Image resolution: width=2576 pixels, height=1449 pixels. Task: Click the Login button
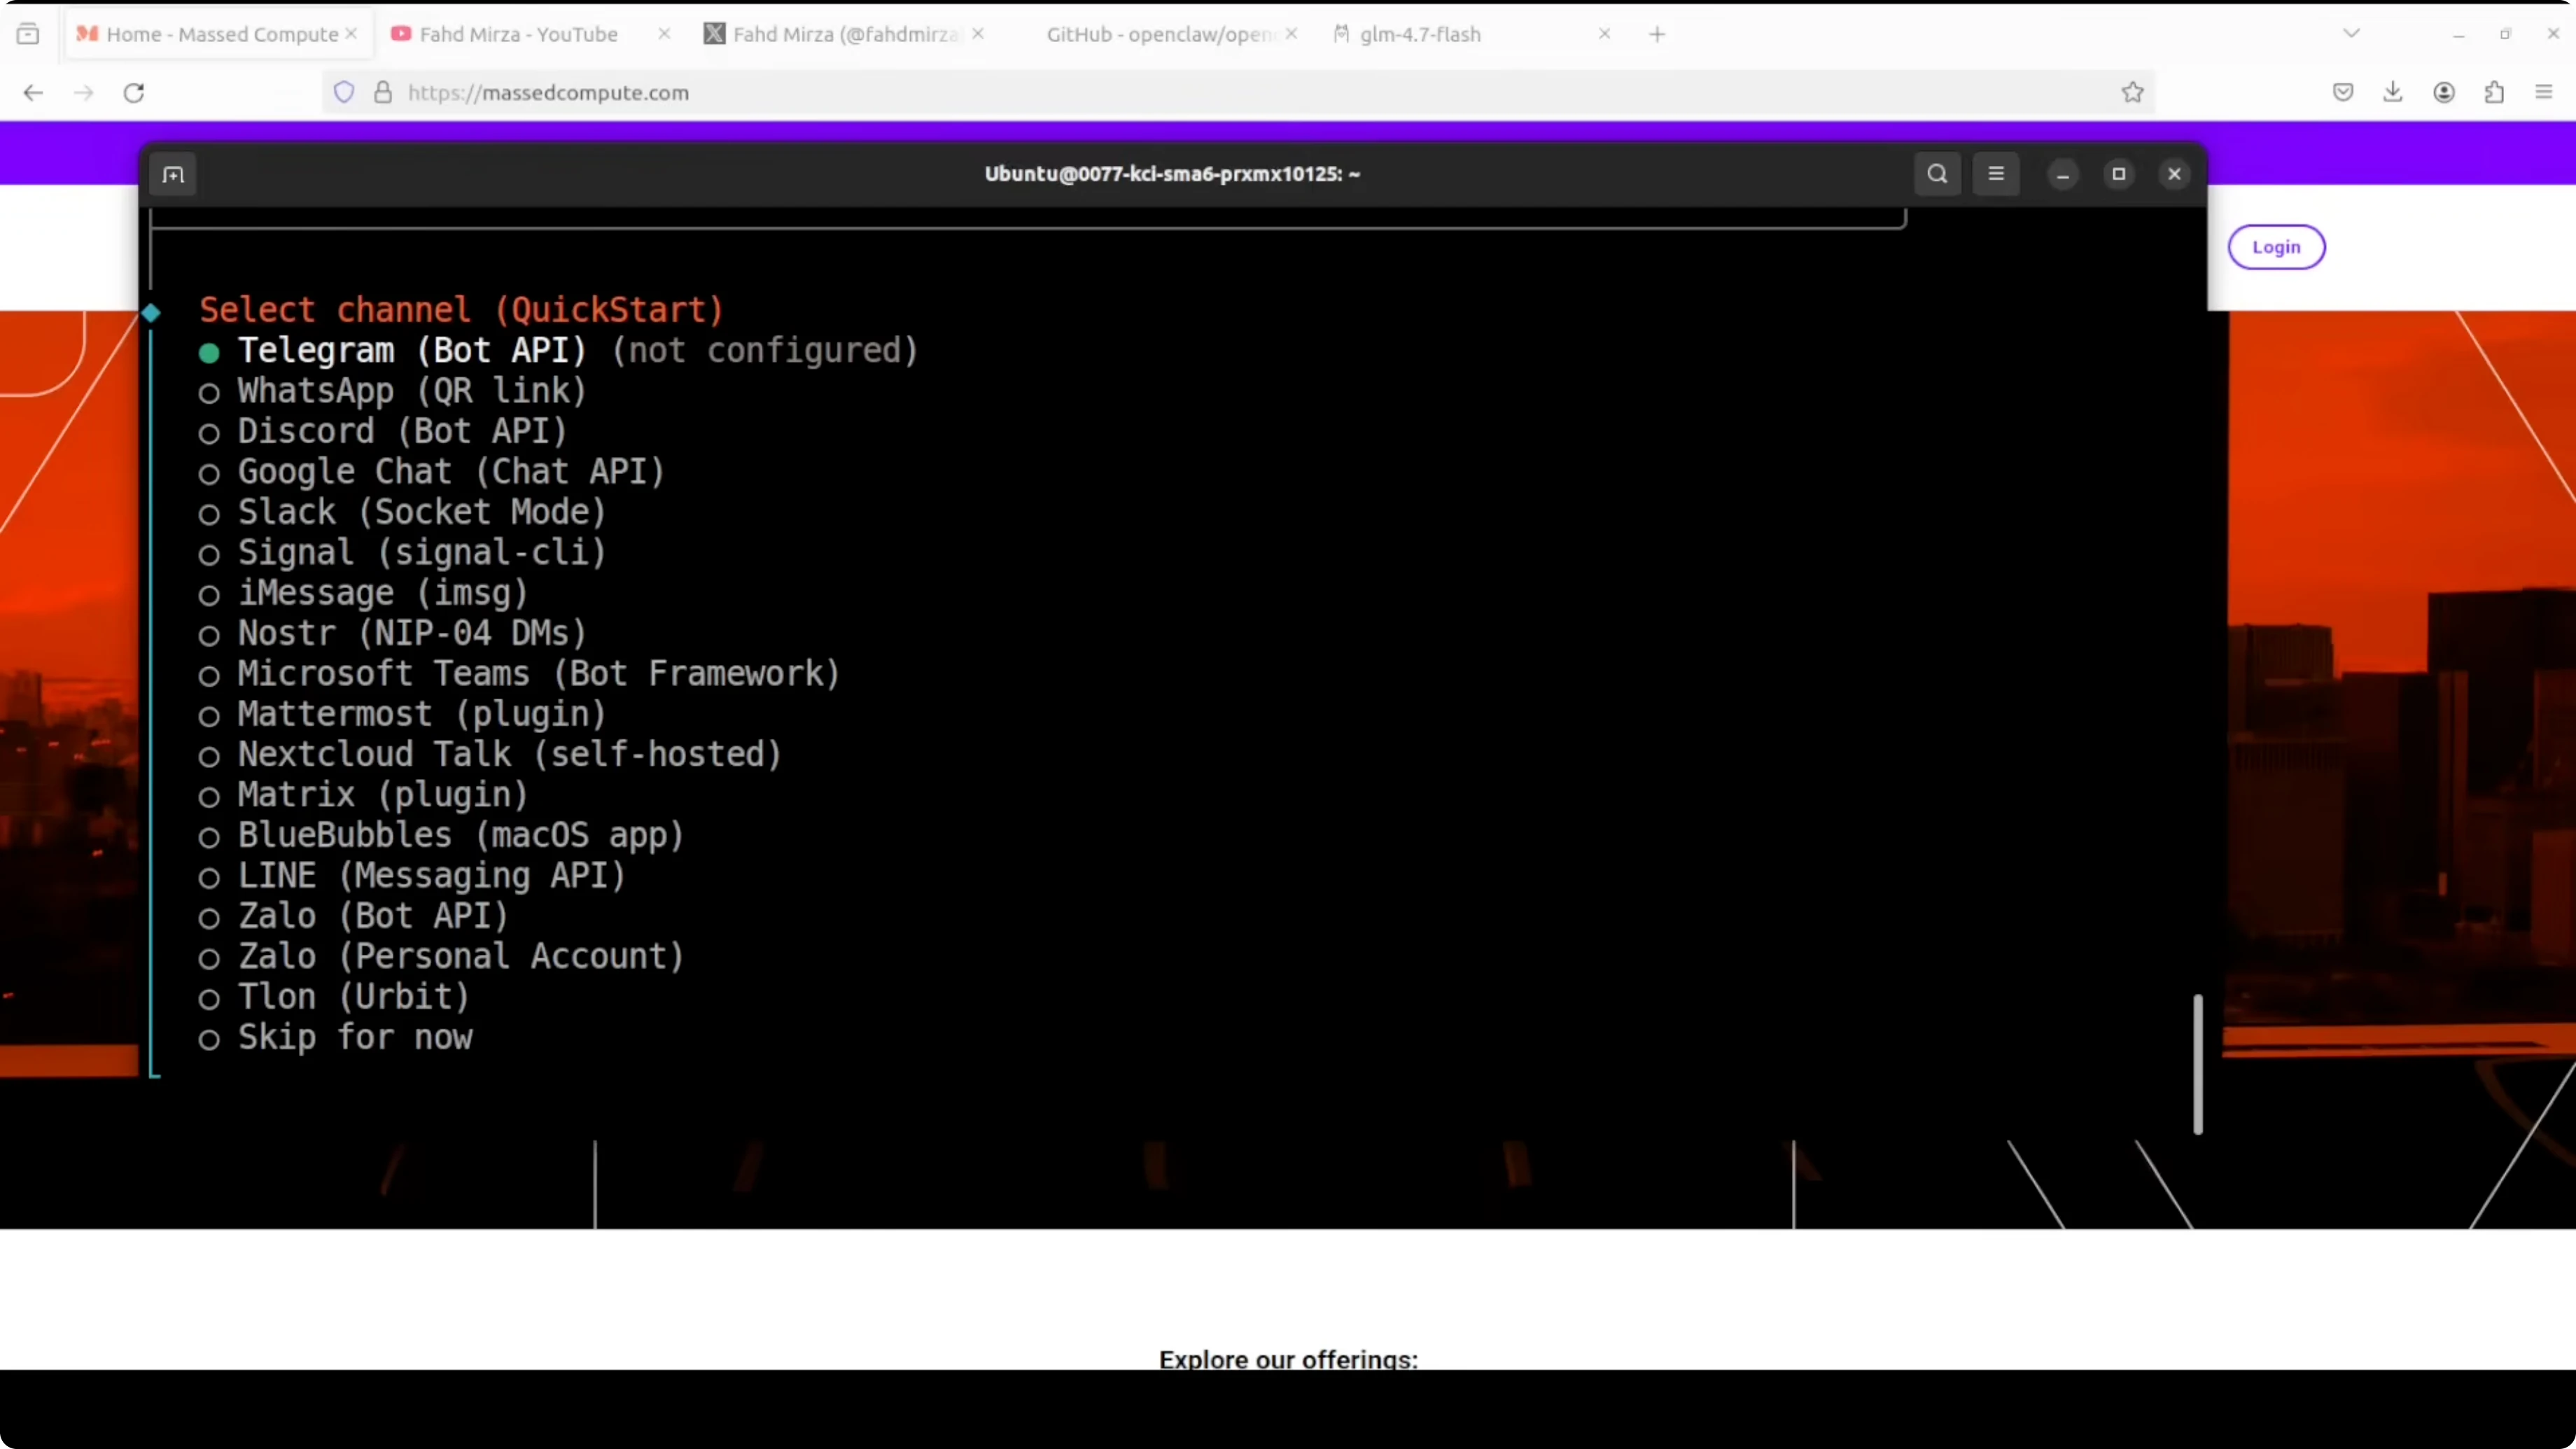2276,247
